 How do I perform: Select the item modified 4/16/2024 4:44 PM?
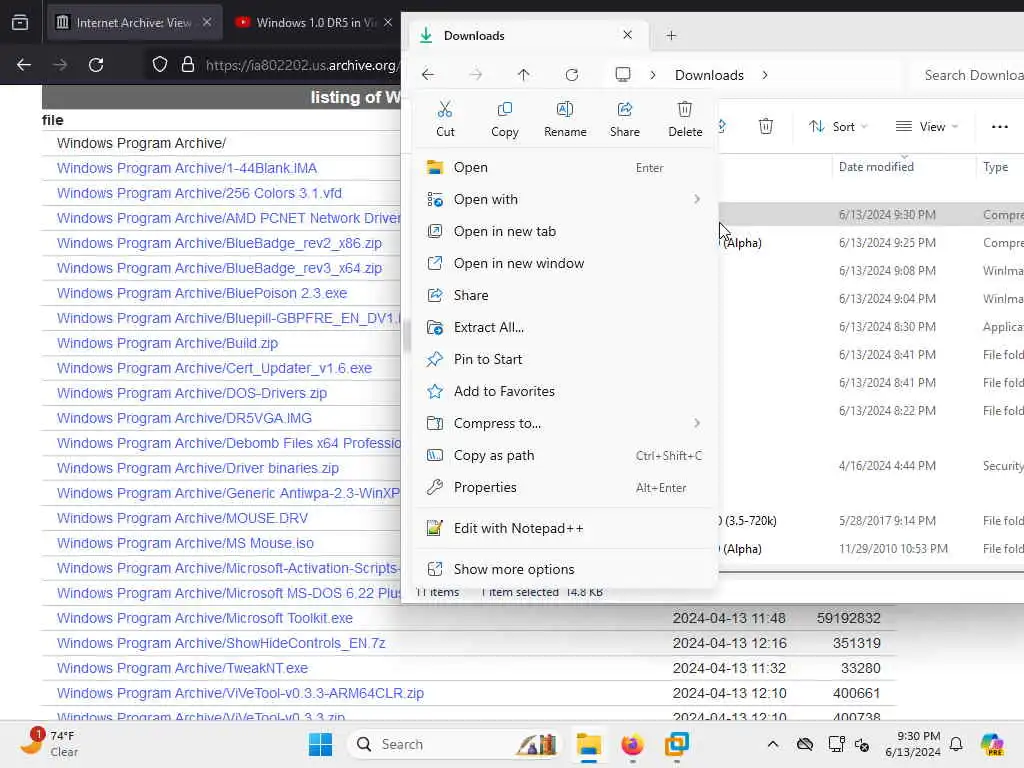click(871, 466)
